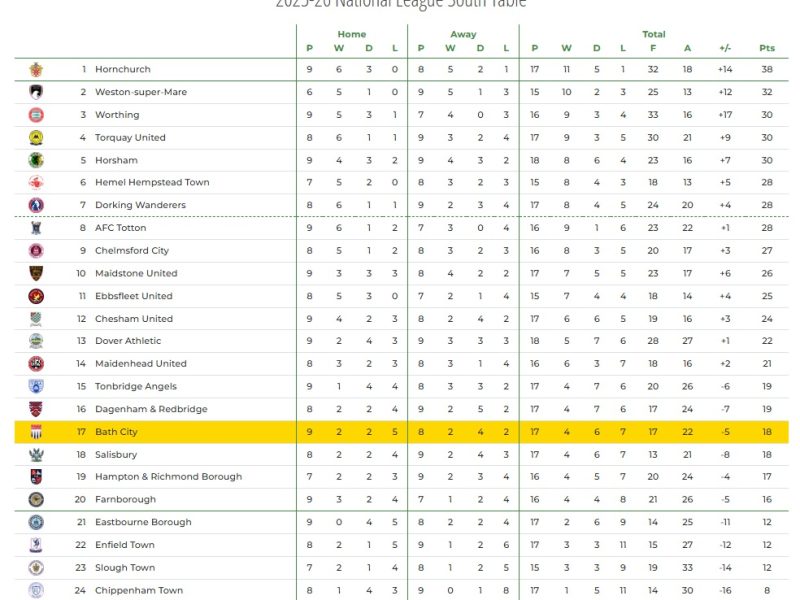The height and width of the screenshot is (600, 800).
Task: Click the Maidstone United badge icon
Action: (x=36, y=273)
